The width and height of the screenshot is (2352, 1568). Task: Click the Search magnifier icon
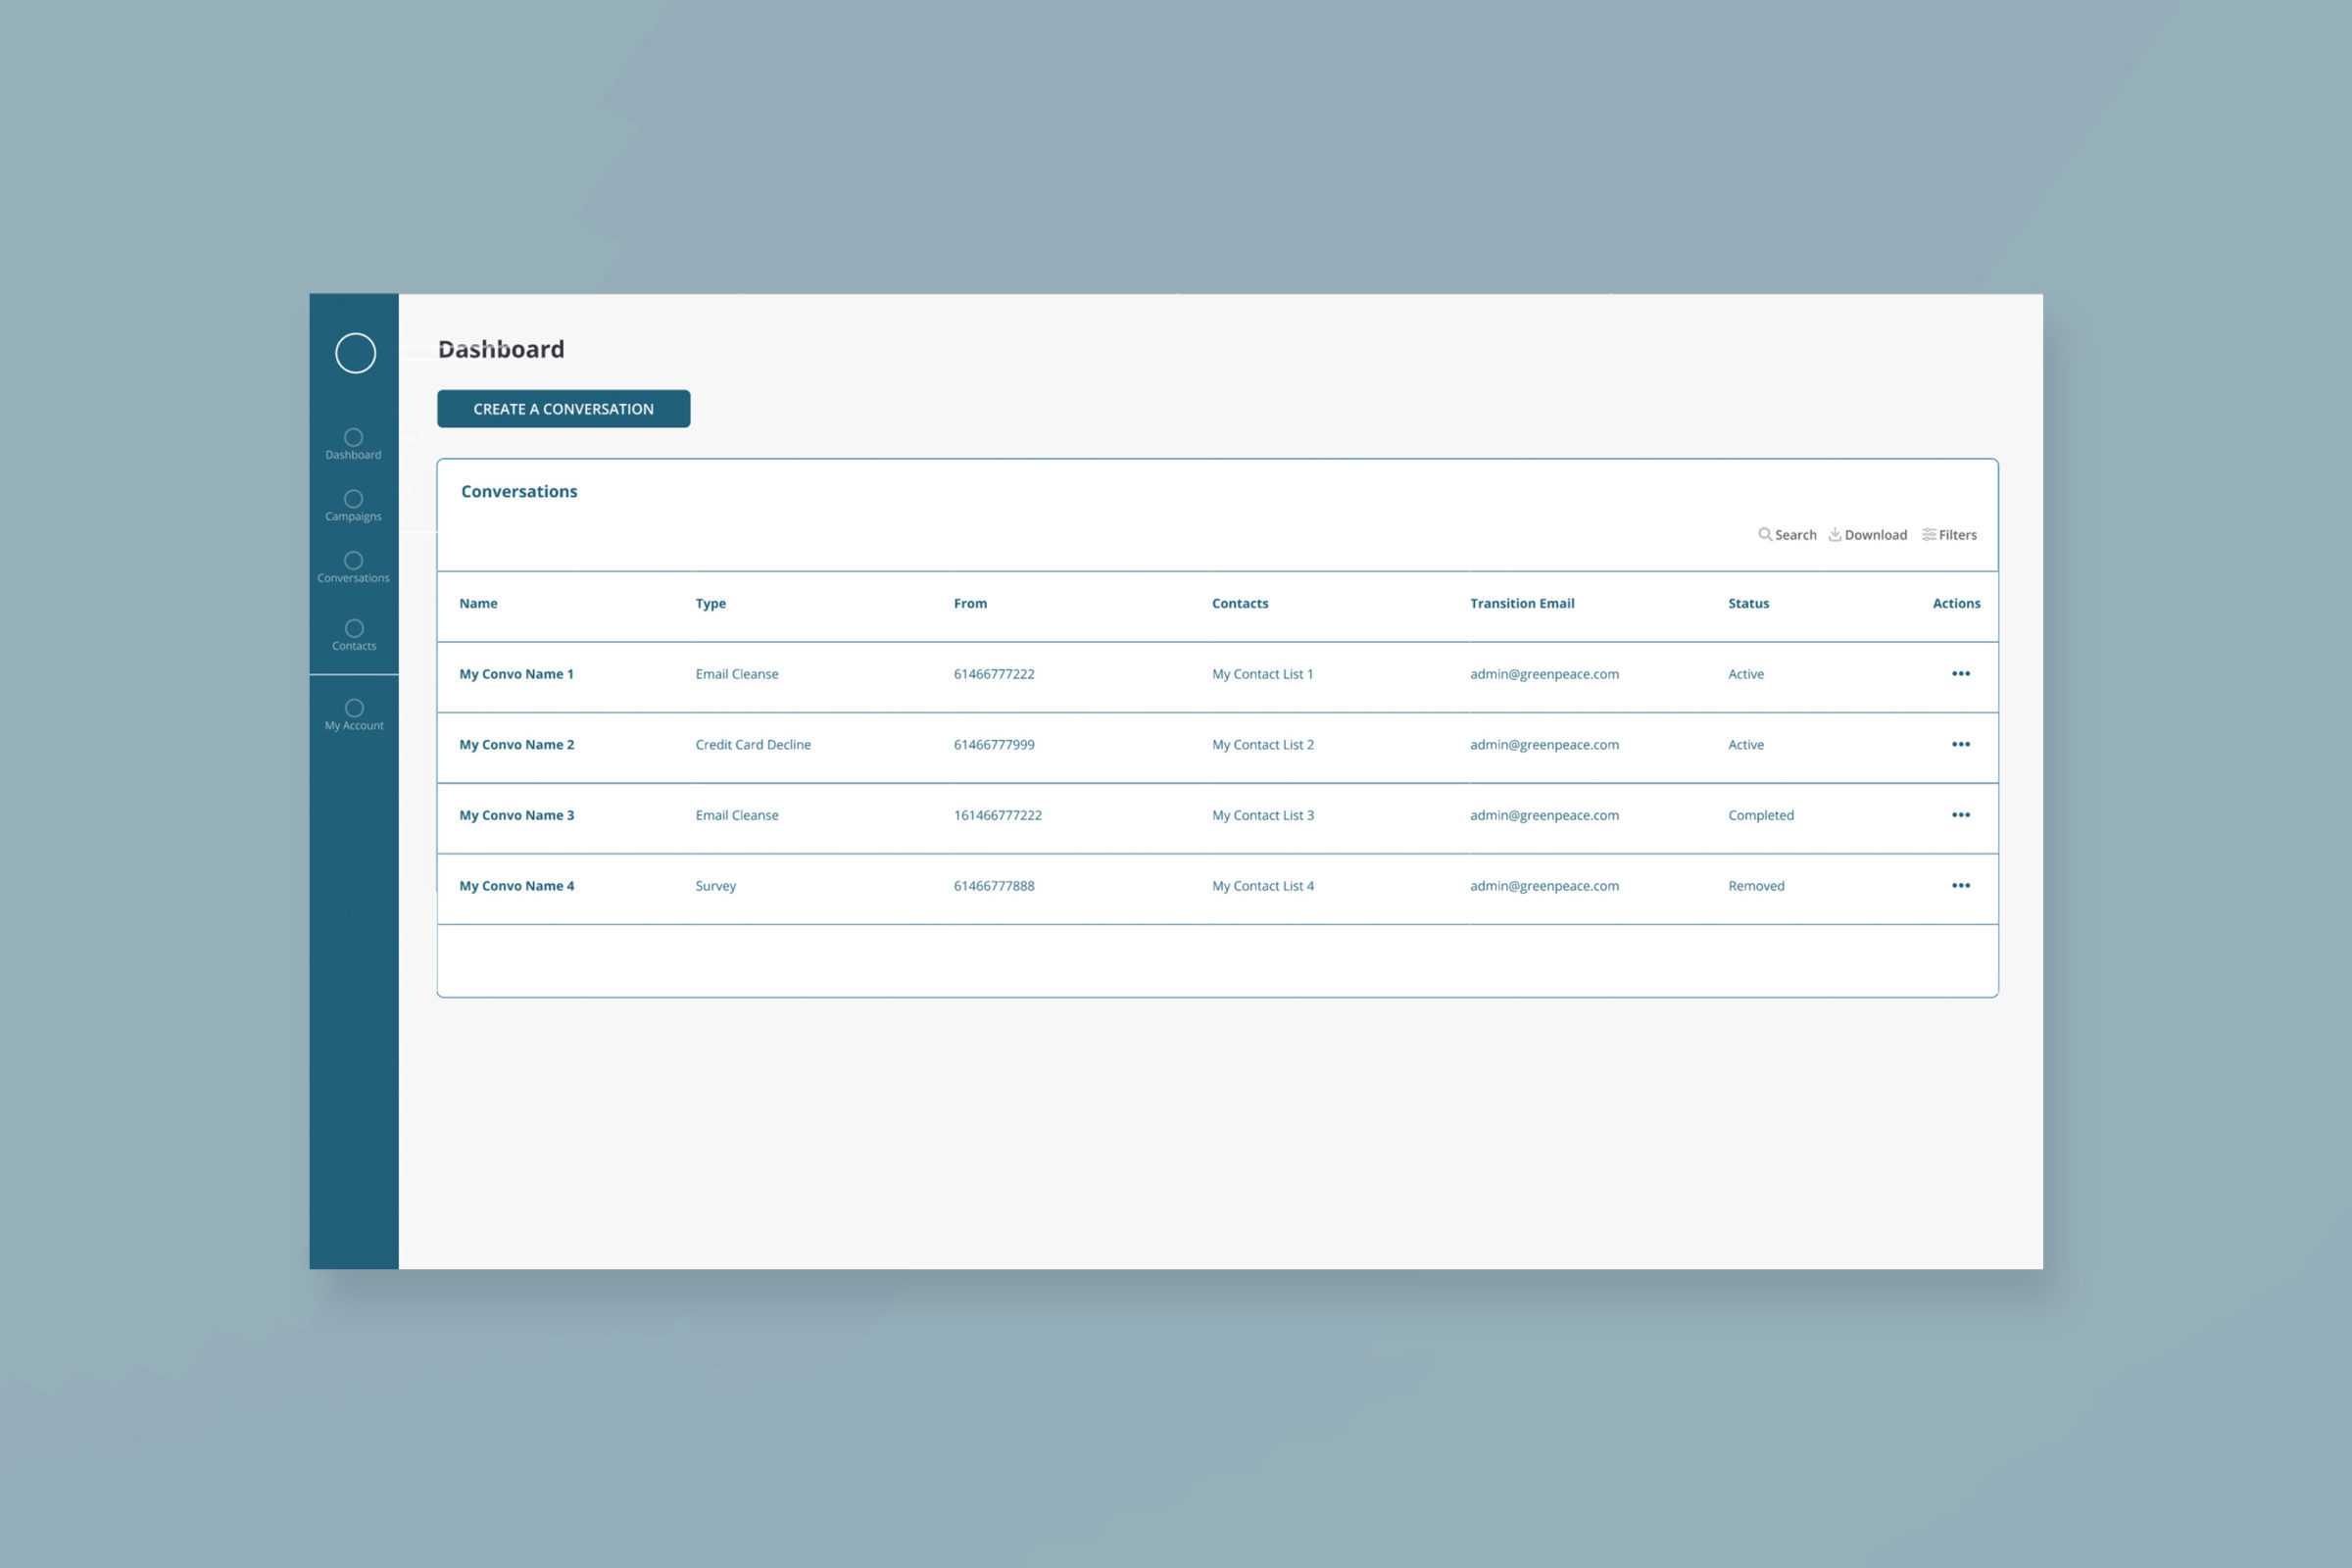(x=1765, y=534)
